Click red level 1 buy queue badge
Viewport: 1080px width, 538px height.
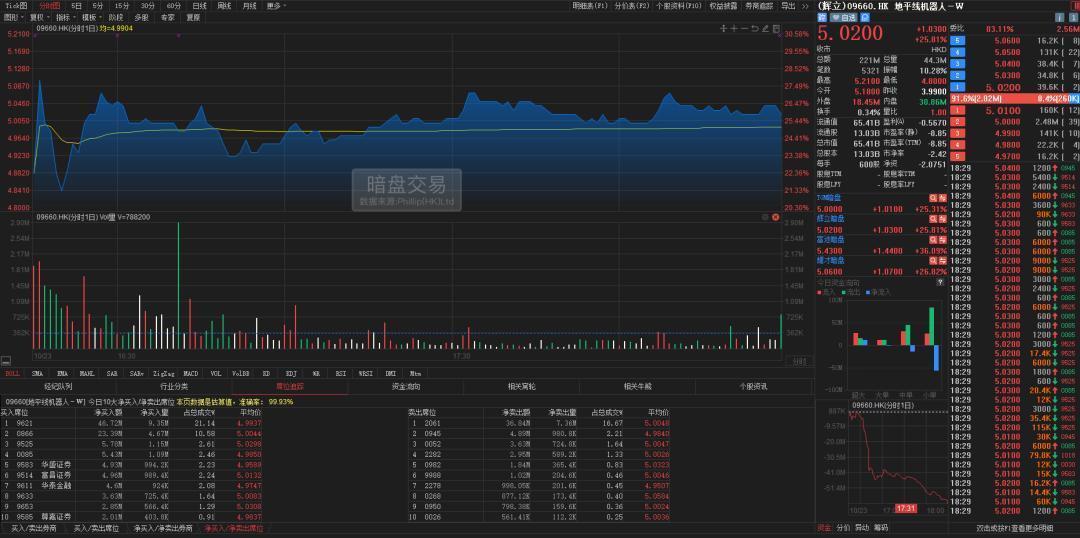click(955, 110)
